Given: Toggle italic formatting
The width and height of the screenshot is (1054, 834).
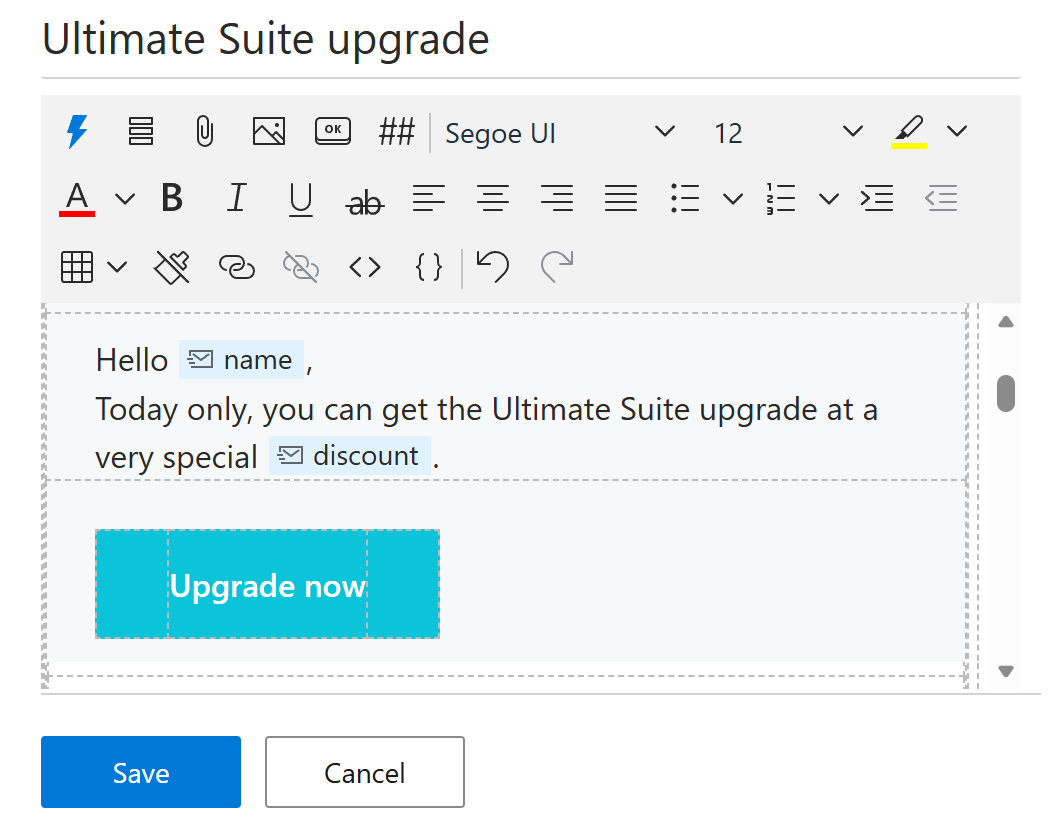Looking at the screenshot, I should point(236,198).
